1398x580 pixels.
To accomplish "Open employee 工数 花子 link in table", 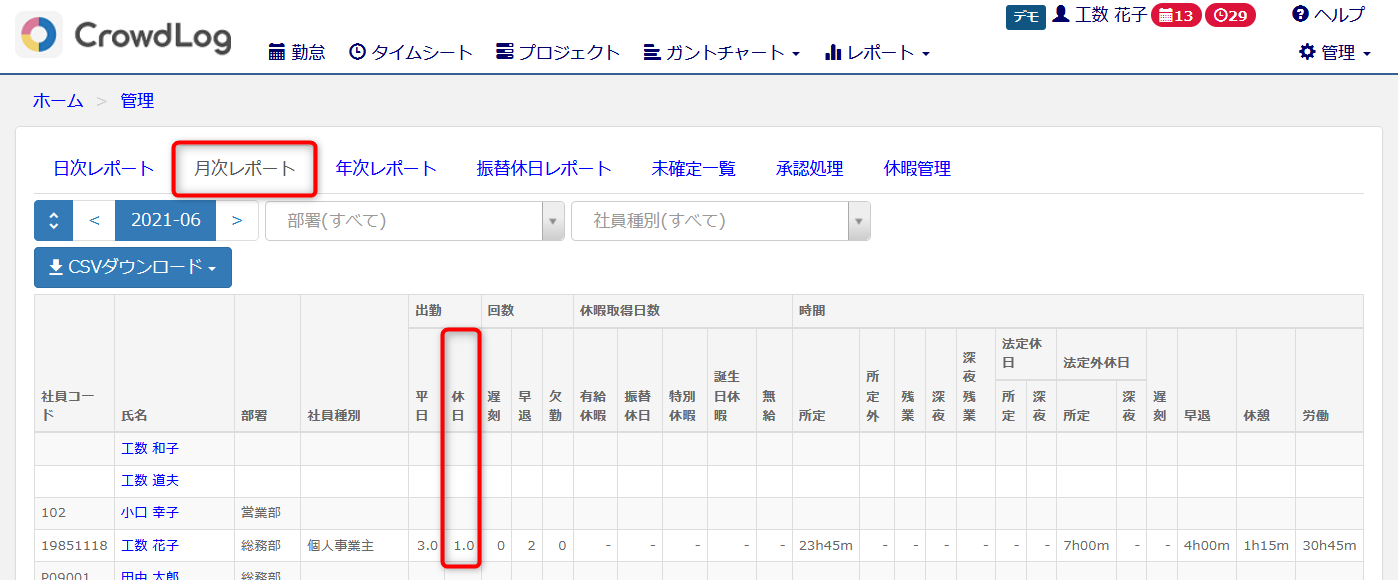I will 150,545.
